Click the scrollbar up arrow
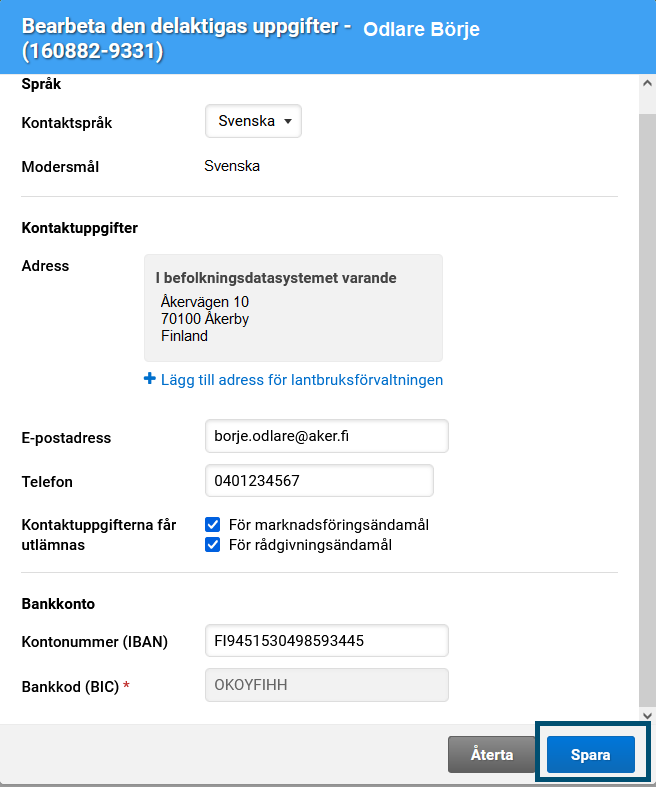This screenshot has height=787, width=656. pyautogui.click(x=646, y=85)
